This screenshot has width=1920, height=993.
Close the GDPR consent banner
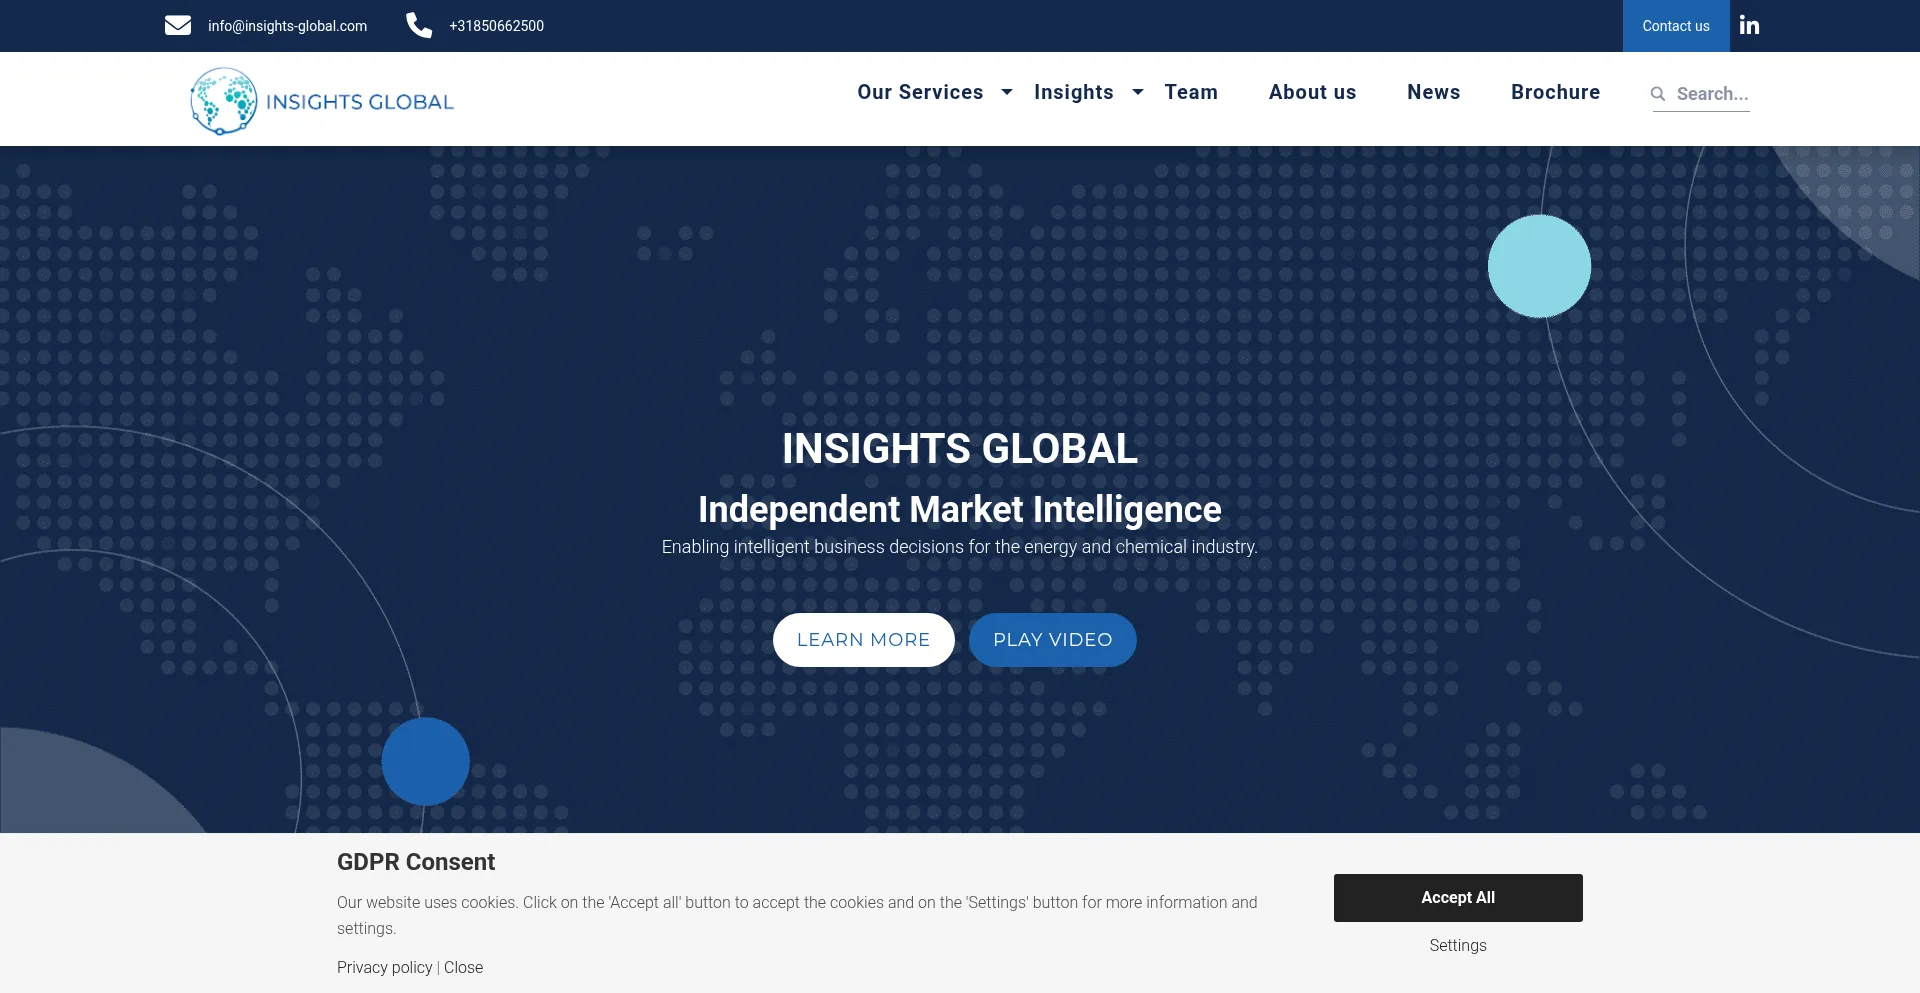(464, 968)
